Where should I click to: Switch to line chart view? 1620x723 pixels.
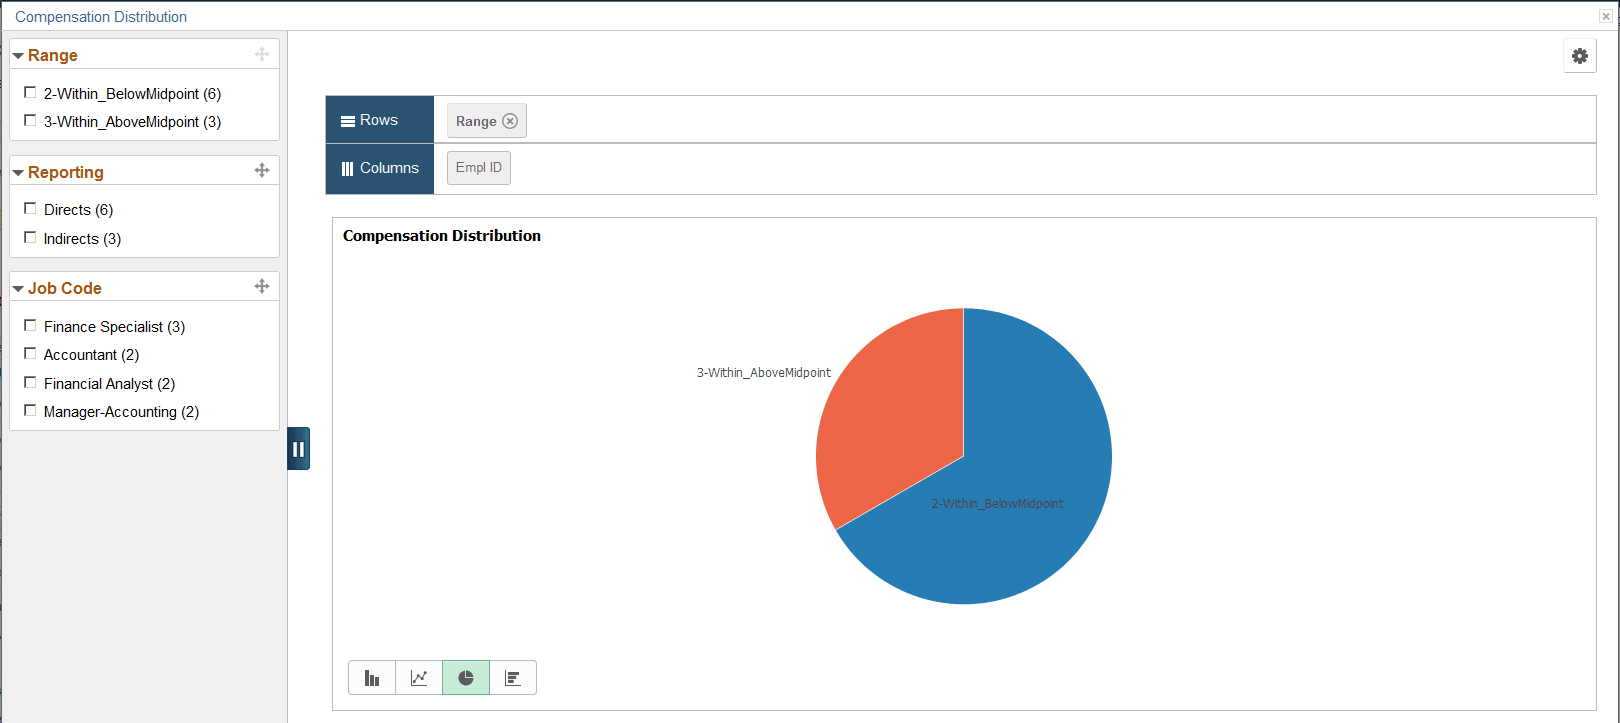pos(419,678)
